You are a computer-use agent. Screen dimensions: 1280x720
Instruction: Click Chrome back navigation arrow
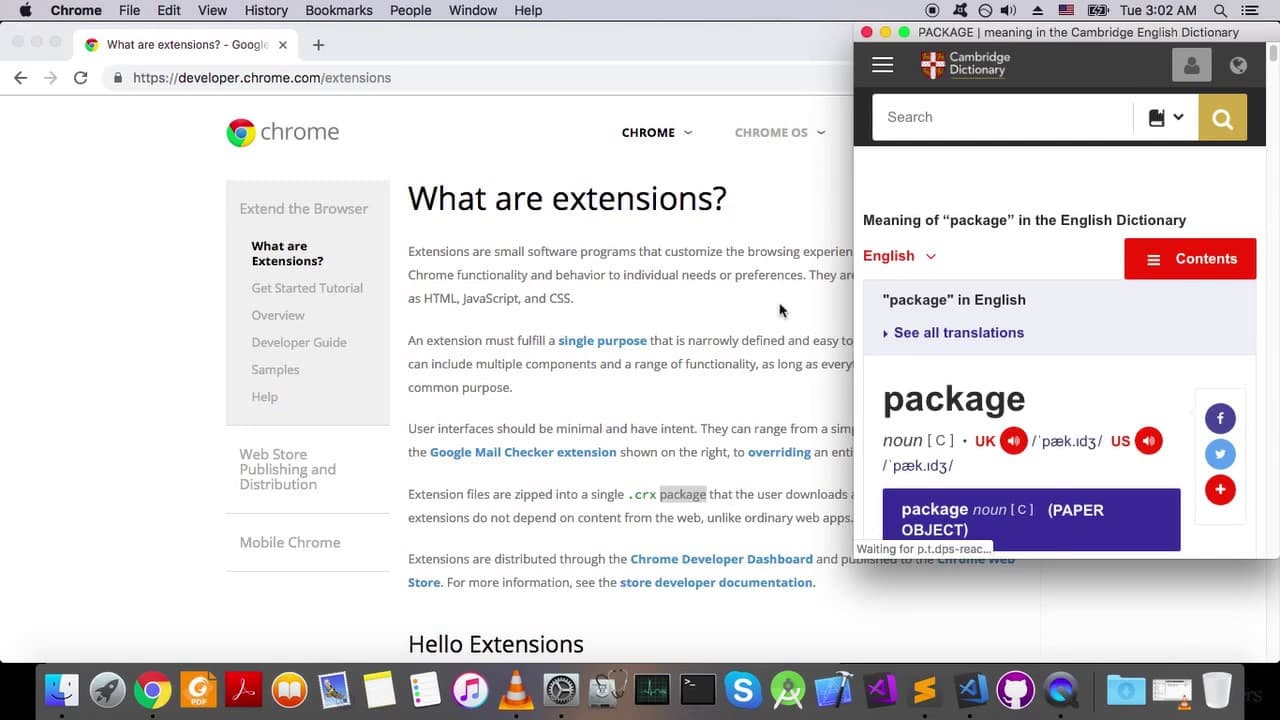tap(20, 78)
